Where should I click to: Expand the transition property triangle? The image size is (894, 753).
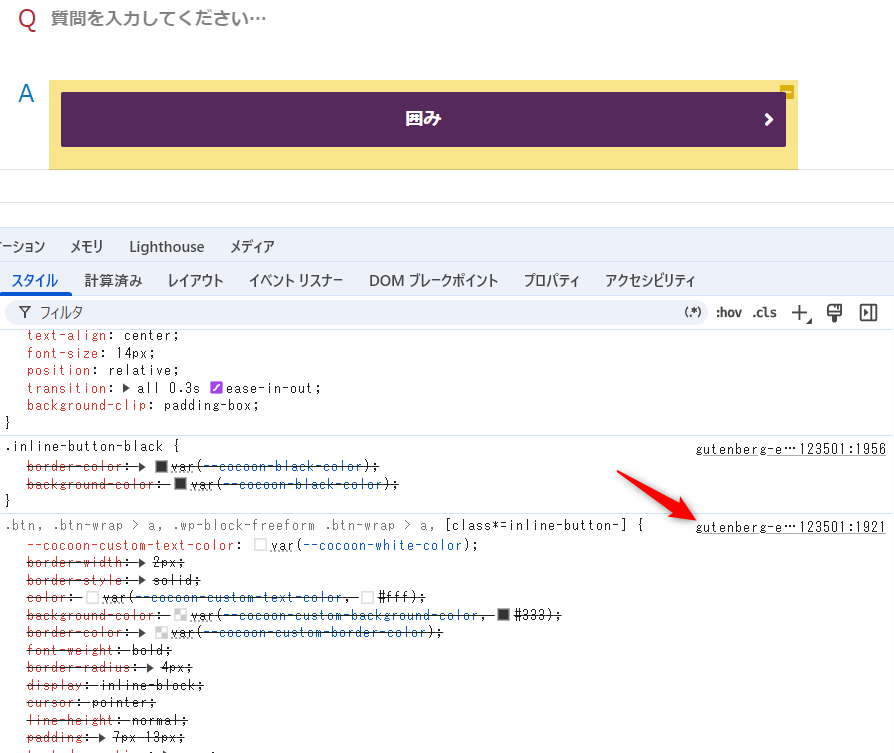(126, 388)
